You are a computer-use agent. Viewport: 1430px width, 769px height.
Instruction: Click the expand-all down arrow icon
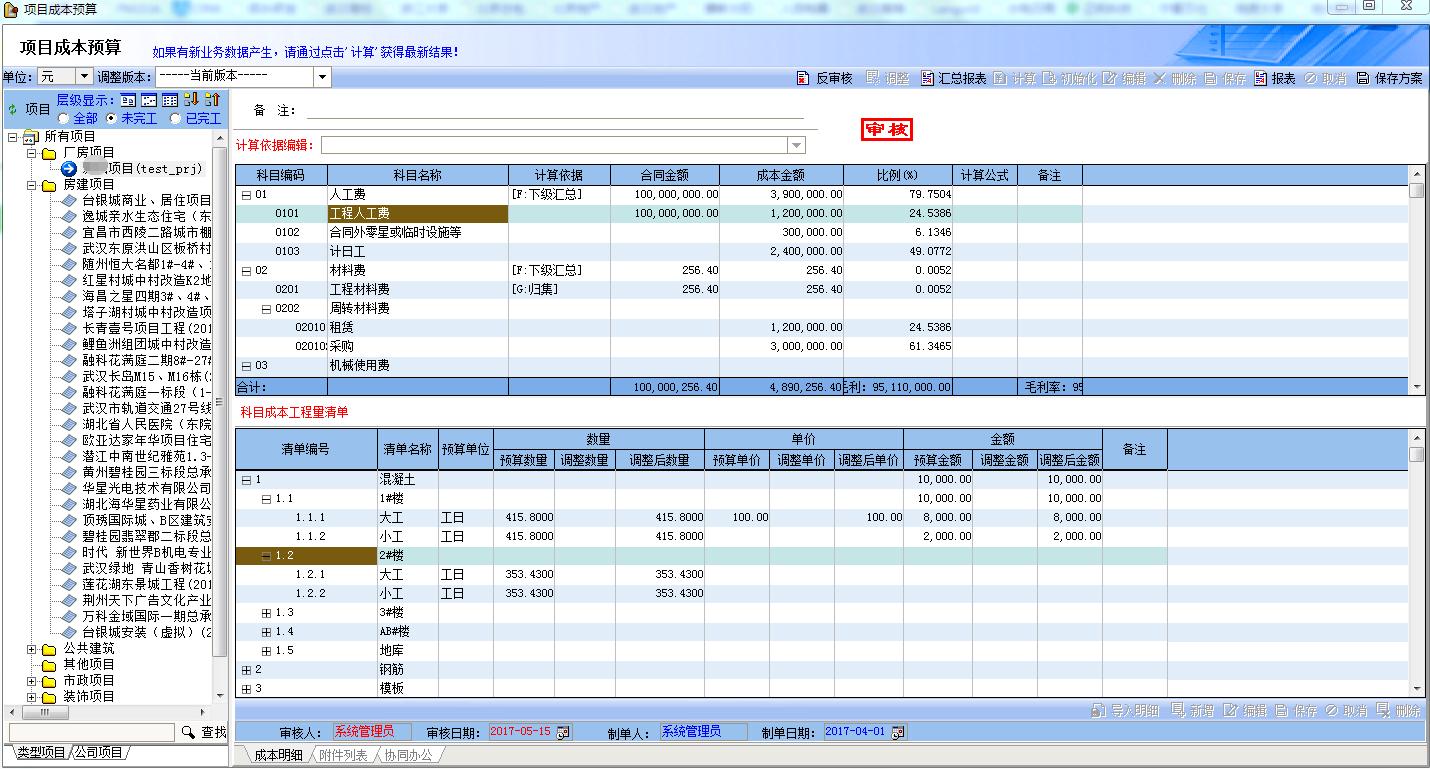coord(191,100)
